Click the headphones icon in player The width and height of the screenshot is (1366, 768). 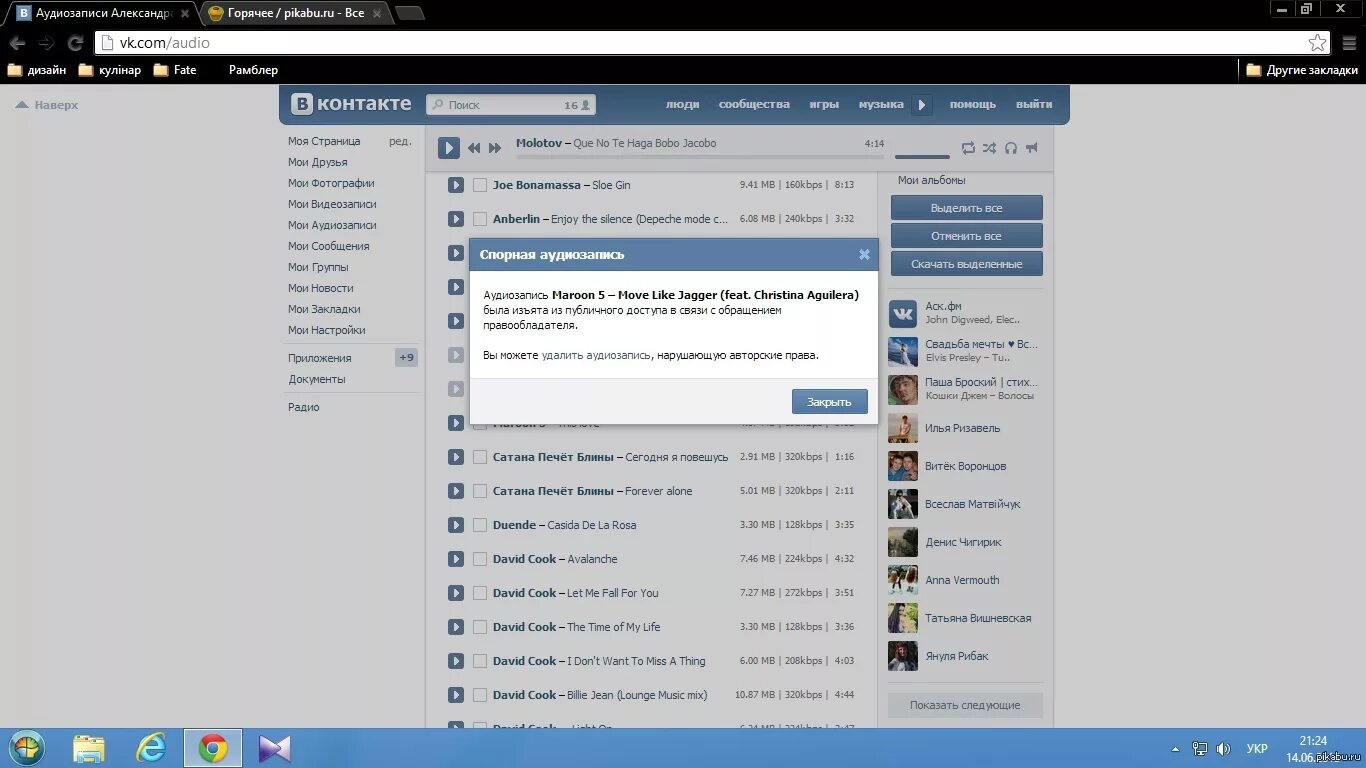(1011, 148)
